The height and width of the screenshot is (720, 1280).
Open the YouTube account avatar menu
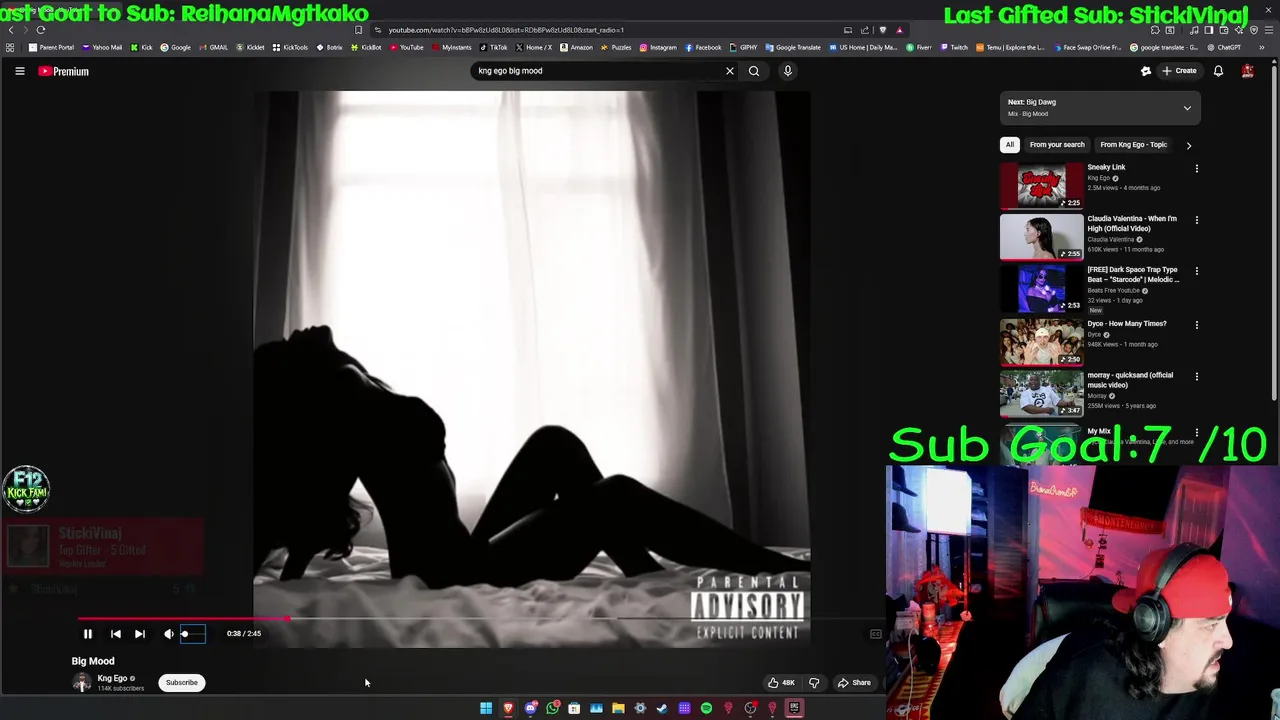[x=1248, y=71]
